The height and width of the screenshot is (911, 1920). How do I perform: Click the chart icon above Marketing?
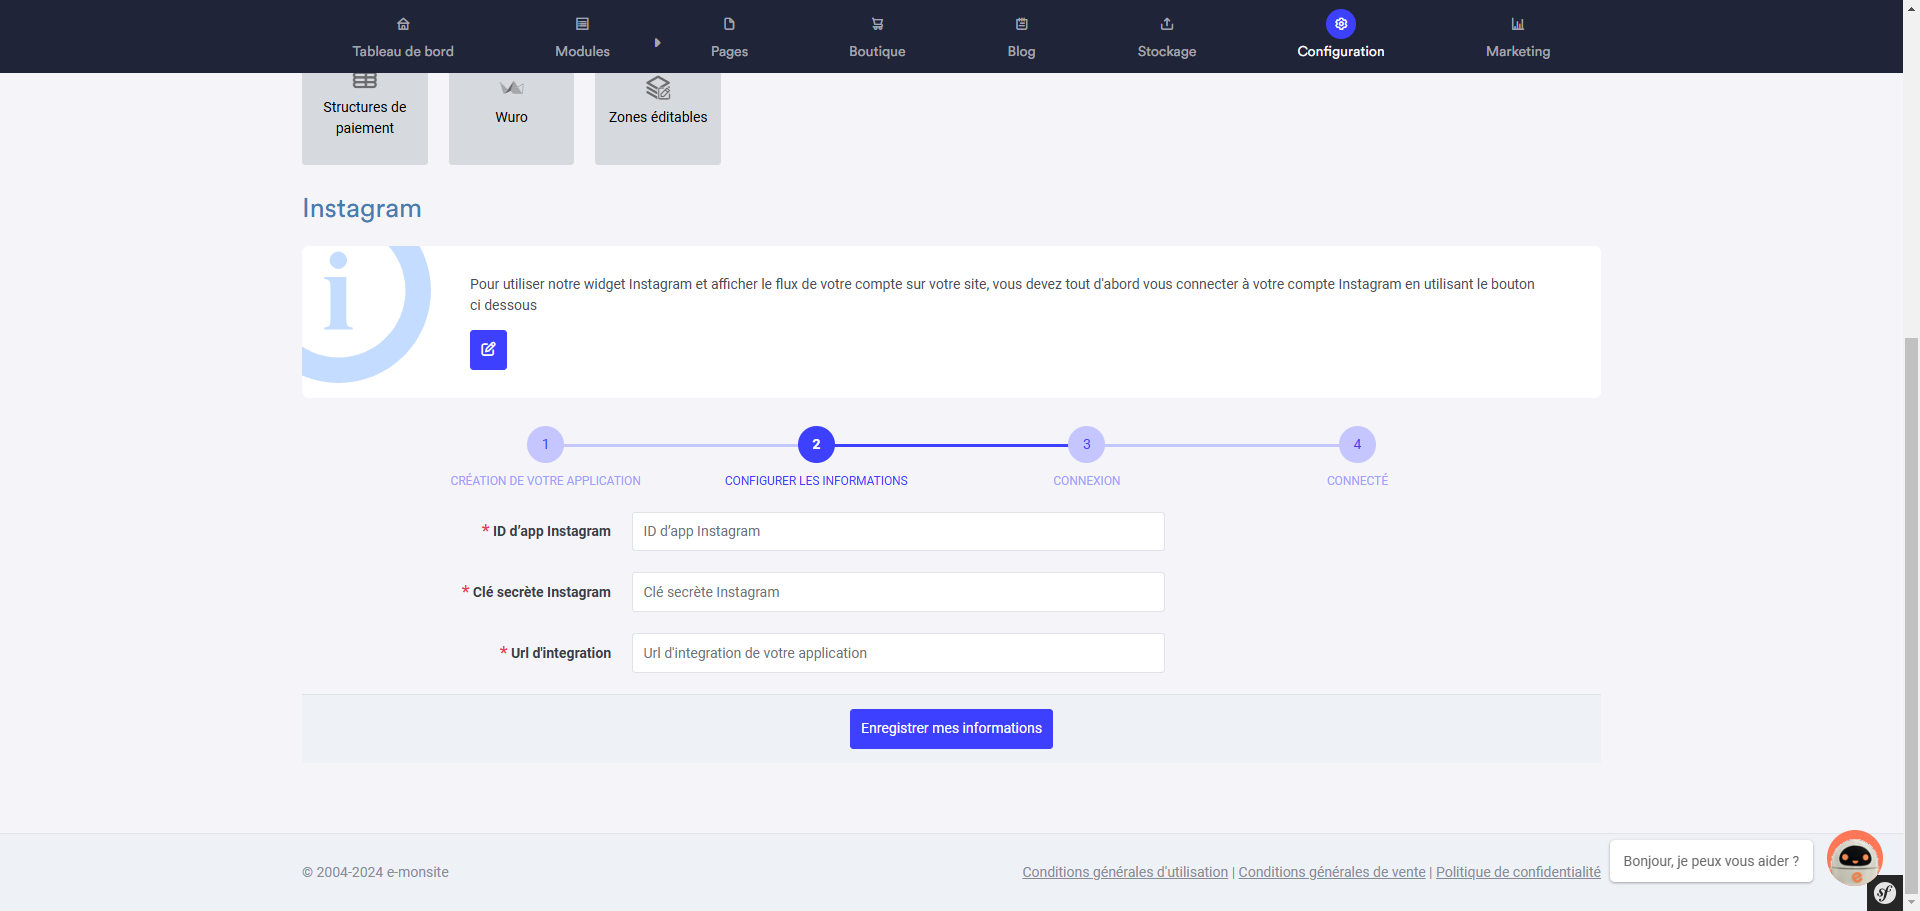[1518, 24]
